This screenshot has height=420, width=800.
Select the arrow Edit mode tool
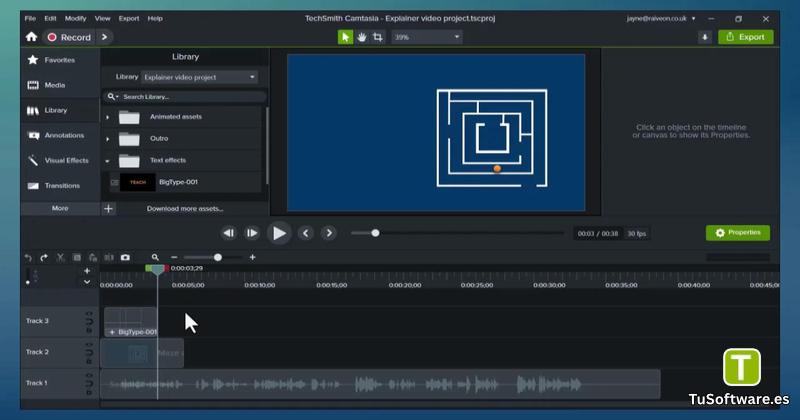tap(345, 37)
